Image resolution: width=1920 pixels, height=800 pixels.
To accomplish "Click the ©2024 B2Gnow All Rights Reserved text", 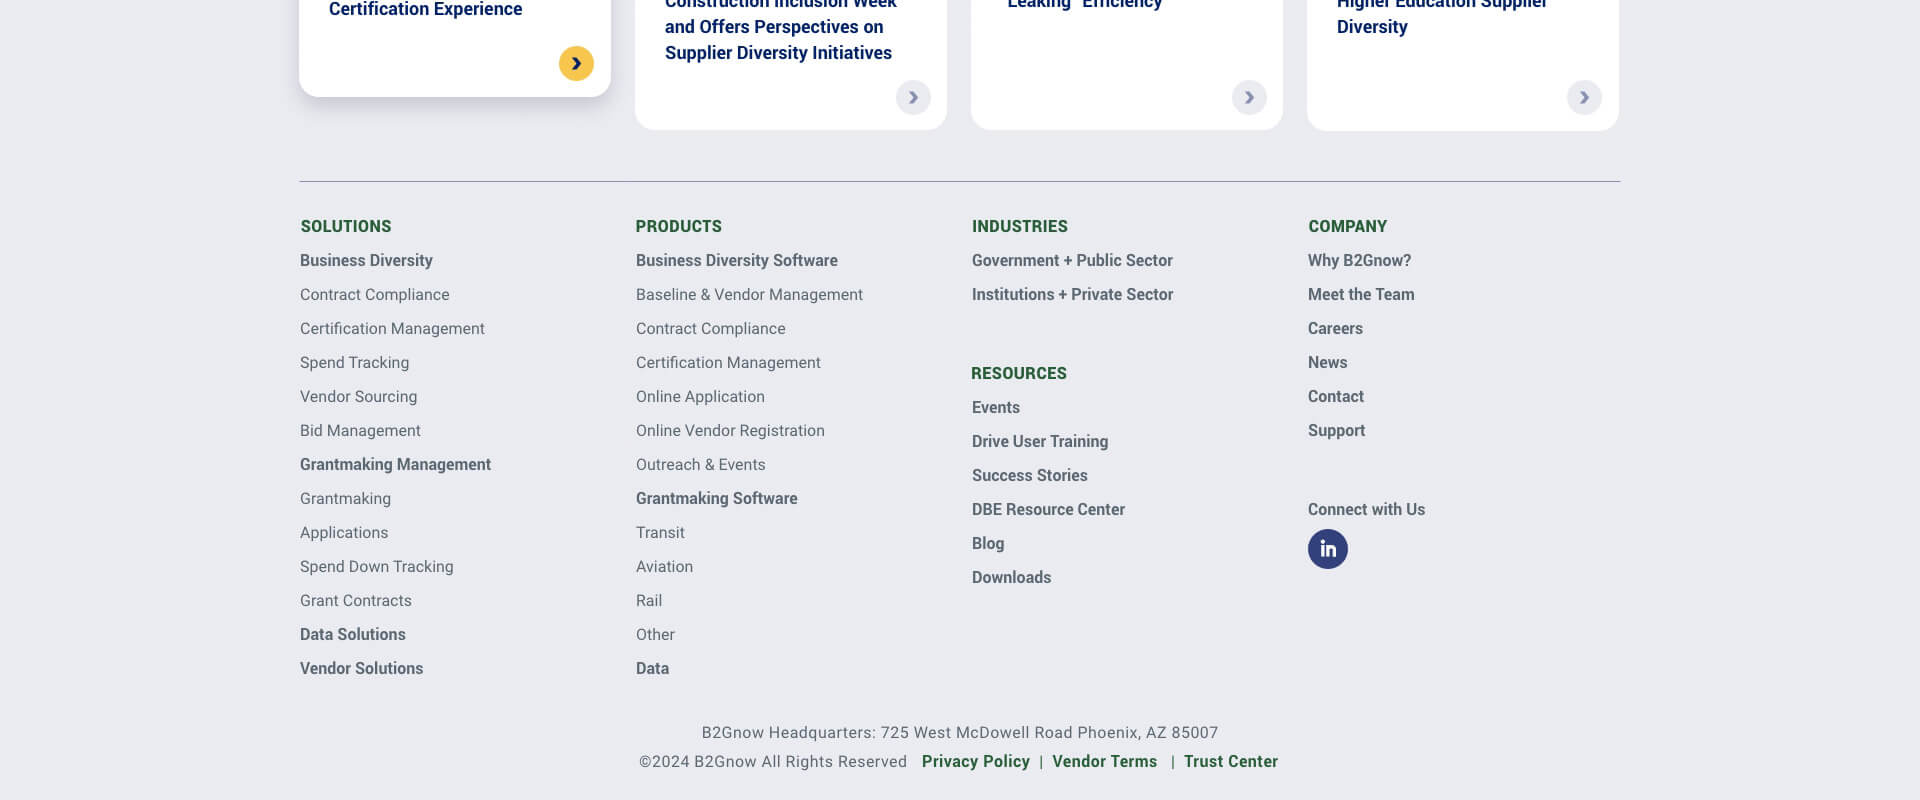I will pyautogui.click(x=773, y=761).
